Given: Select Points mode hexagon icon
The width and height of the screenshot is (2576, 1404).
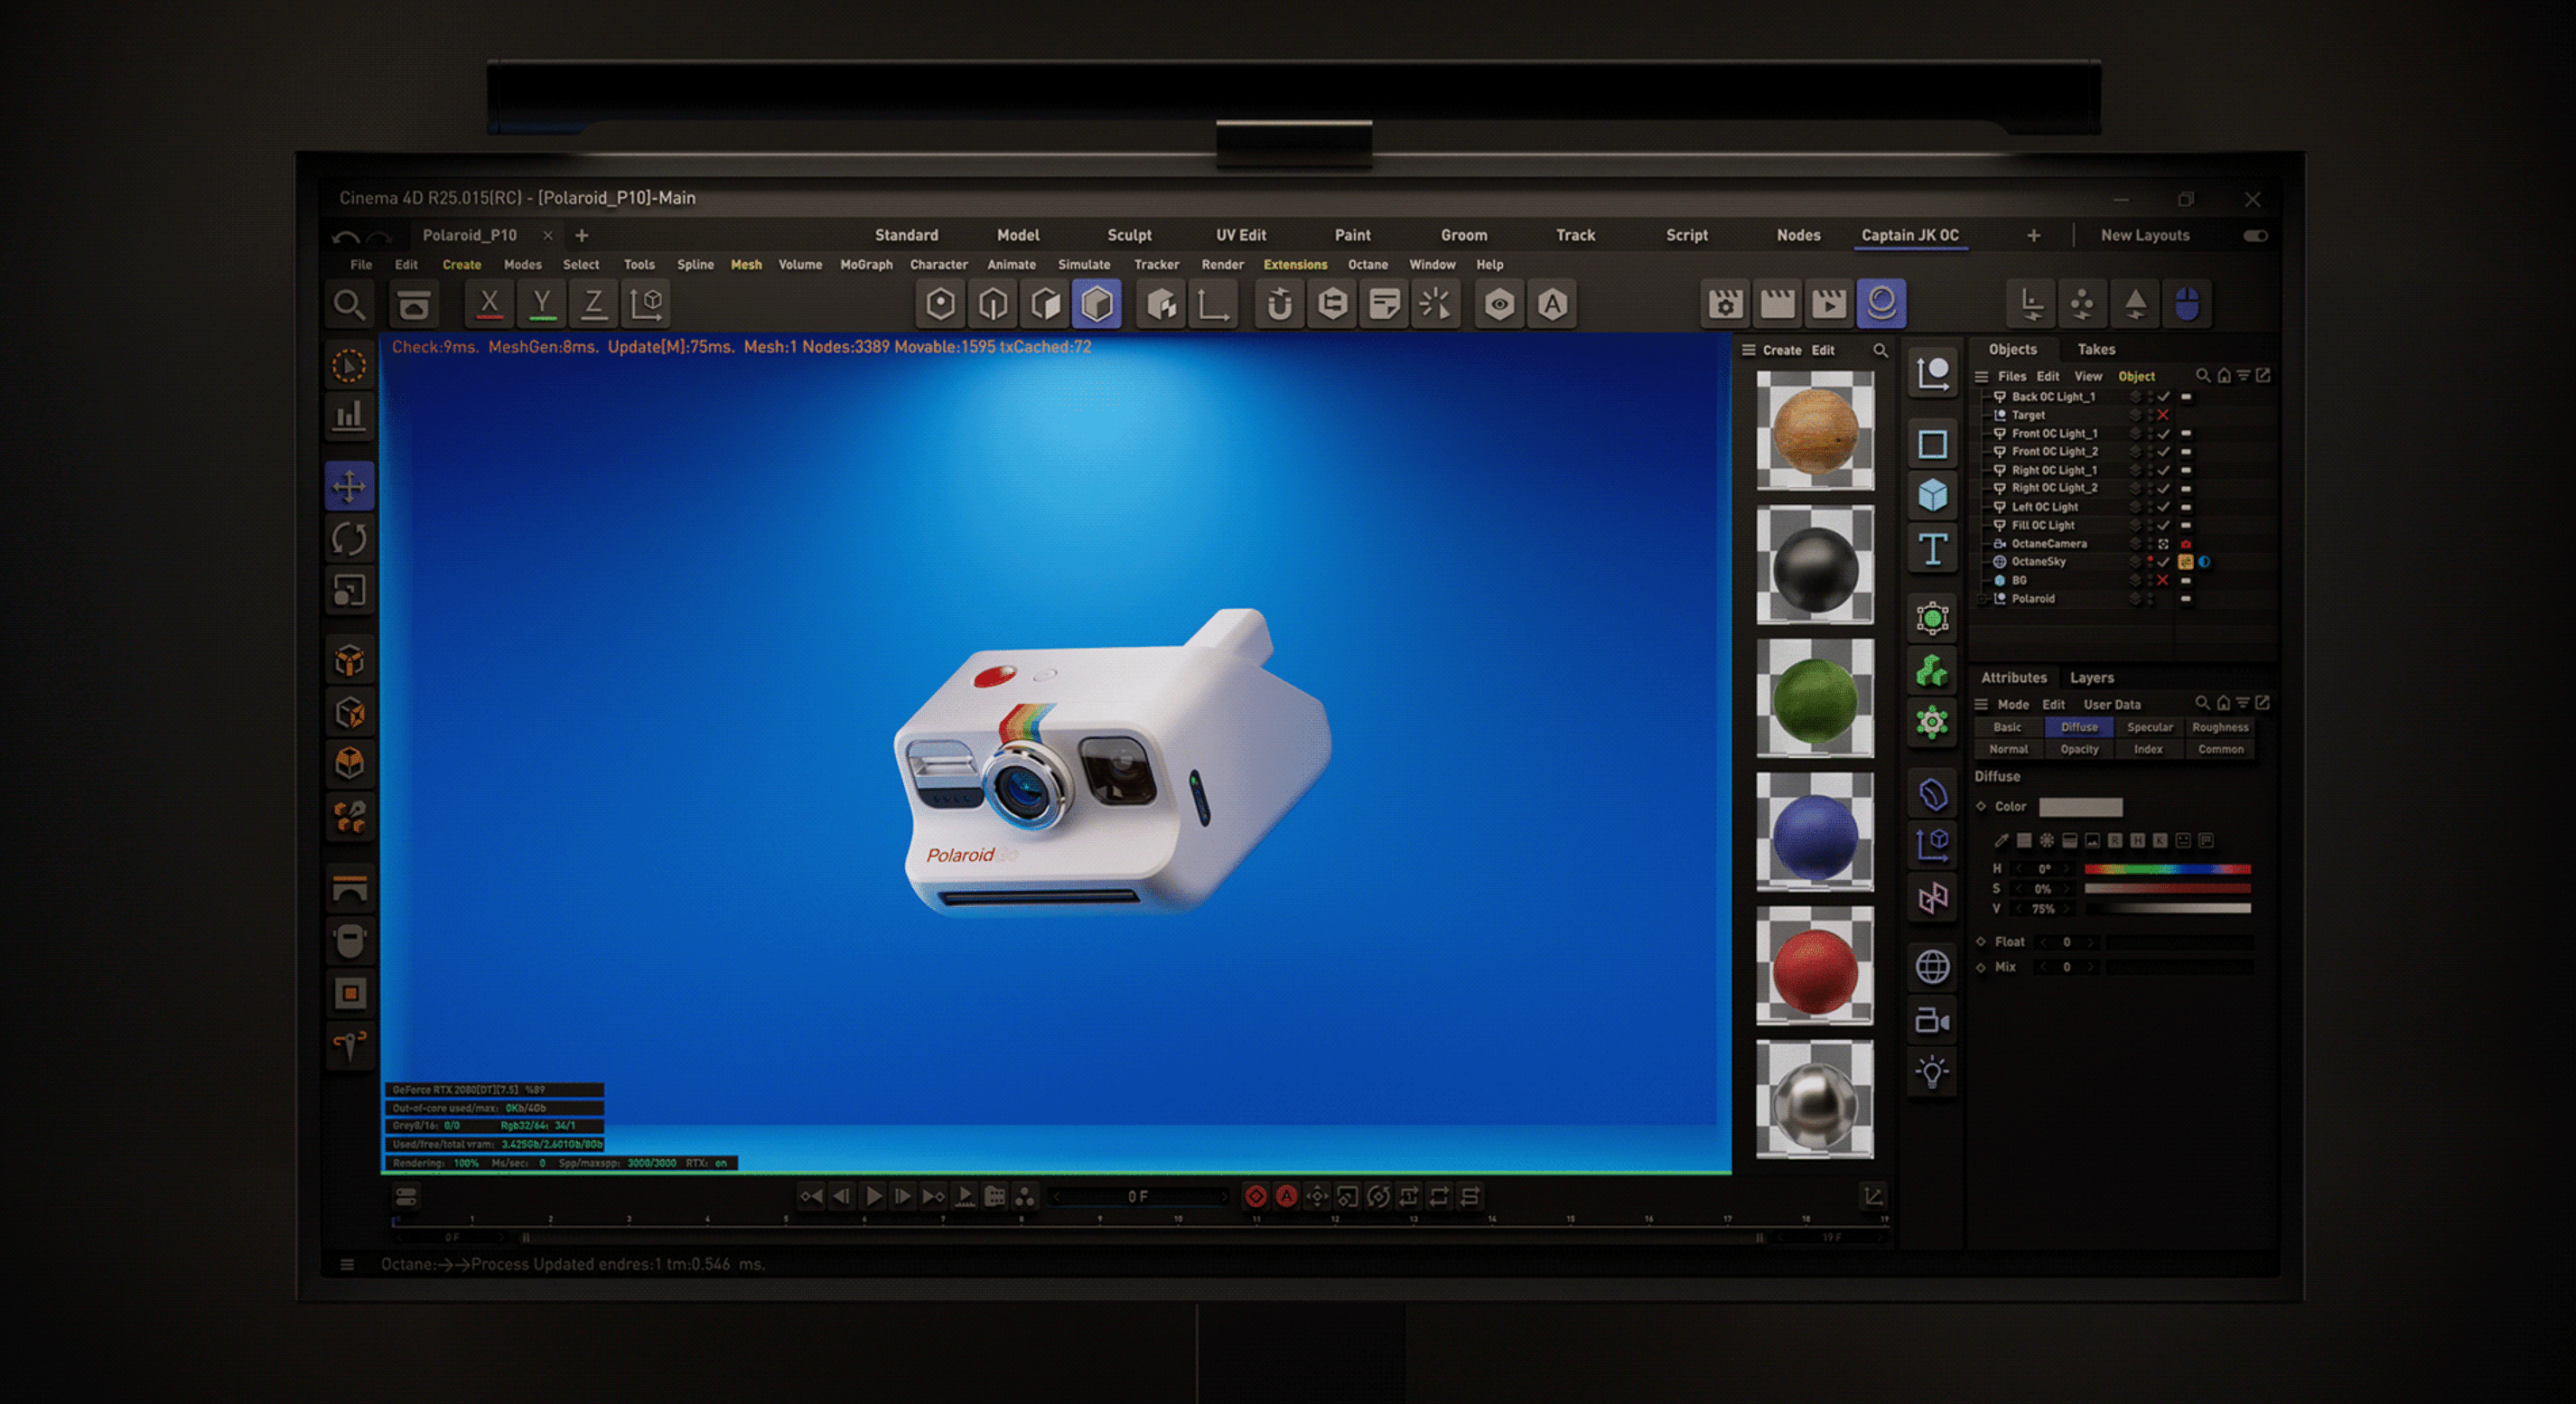Looking at the screenshot, I should click(x=940, y=304).
